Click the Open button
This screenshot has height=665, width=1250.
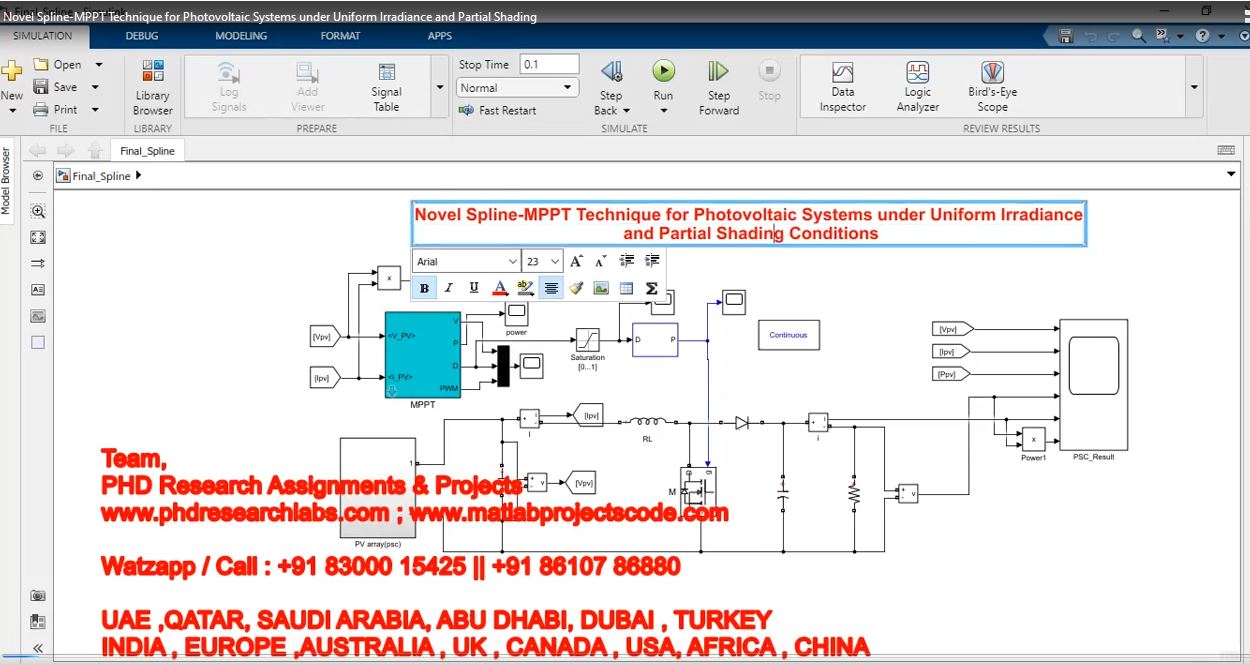(x=58, y=65)
